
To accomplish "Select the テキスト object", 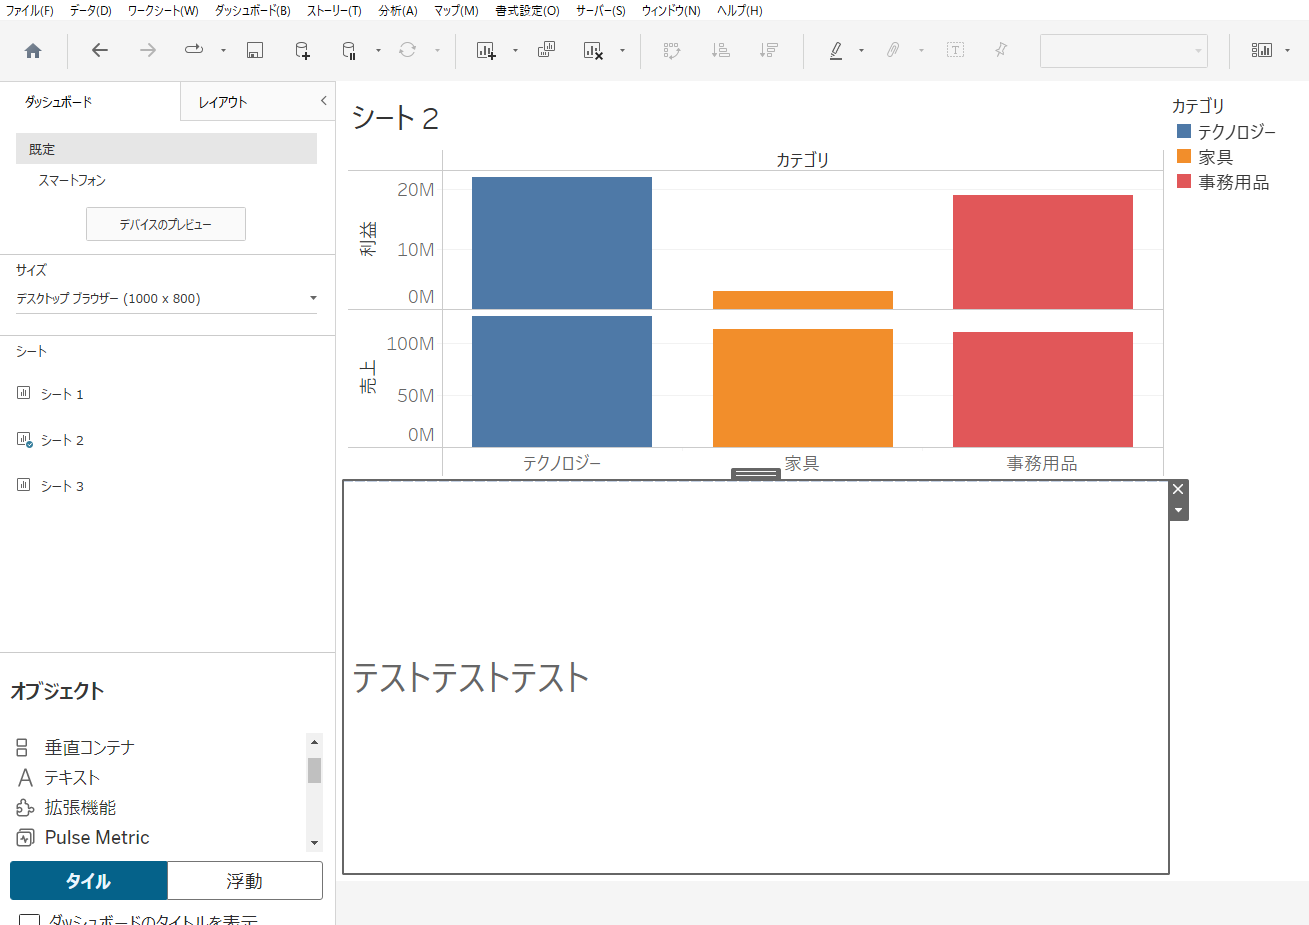I will 72,777.
